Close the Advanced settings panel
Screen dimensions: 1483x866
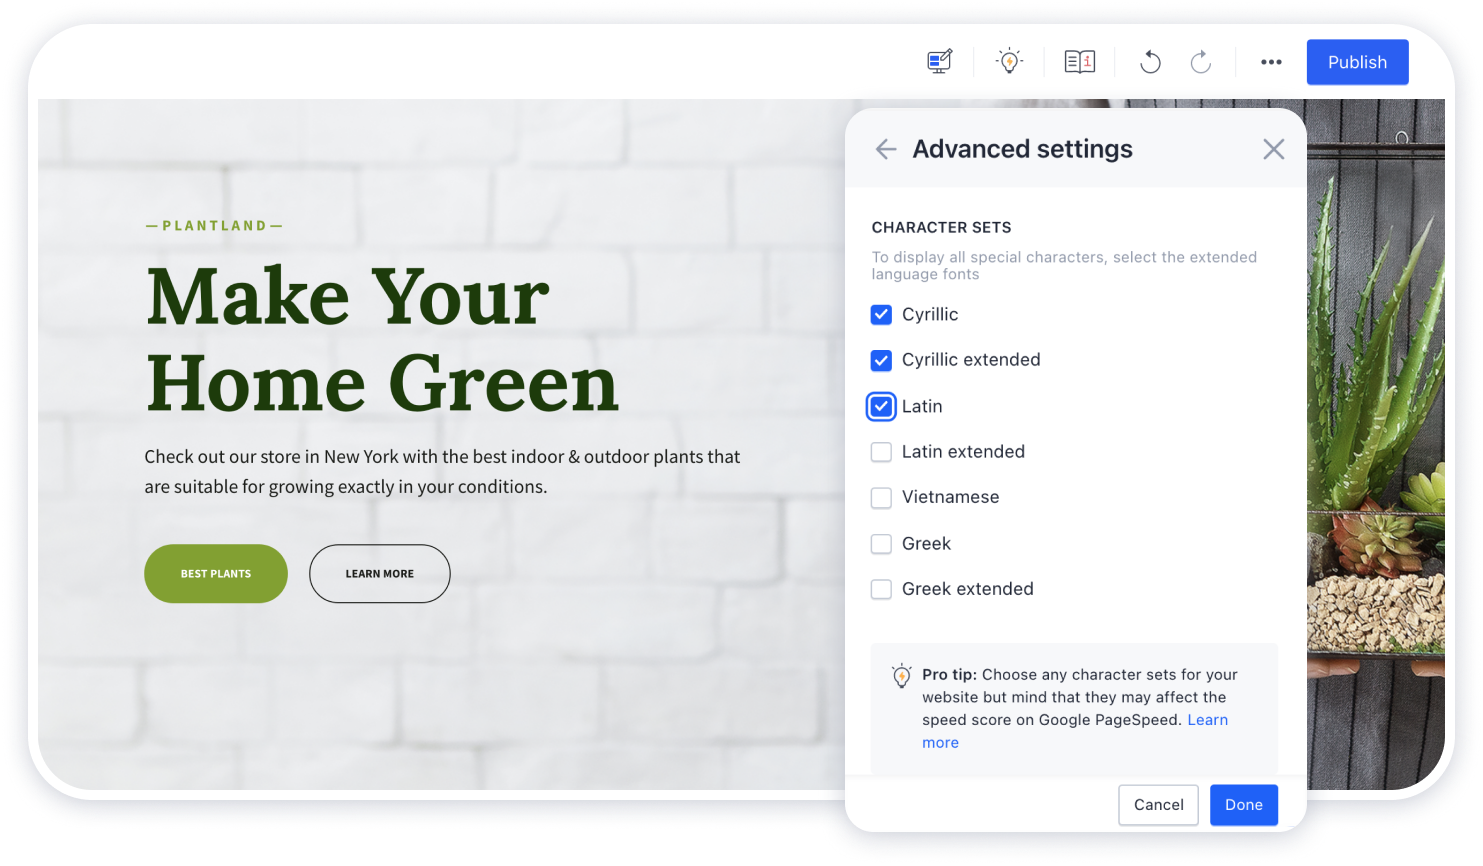pyautogui.click(x=1273, y=149)
